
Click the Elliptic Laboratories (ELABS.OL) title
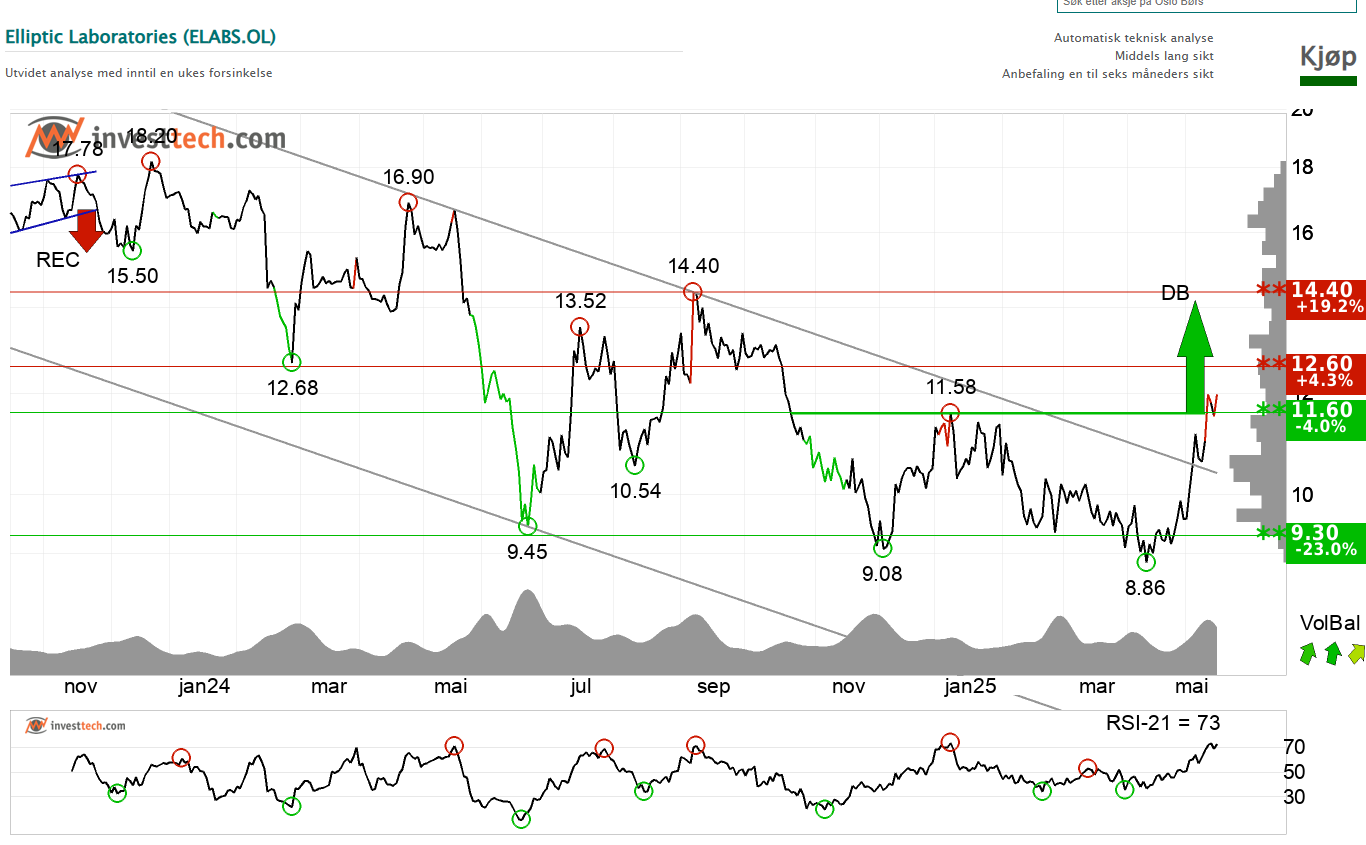[141, 37]
